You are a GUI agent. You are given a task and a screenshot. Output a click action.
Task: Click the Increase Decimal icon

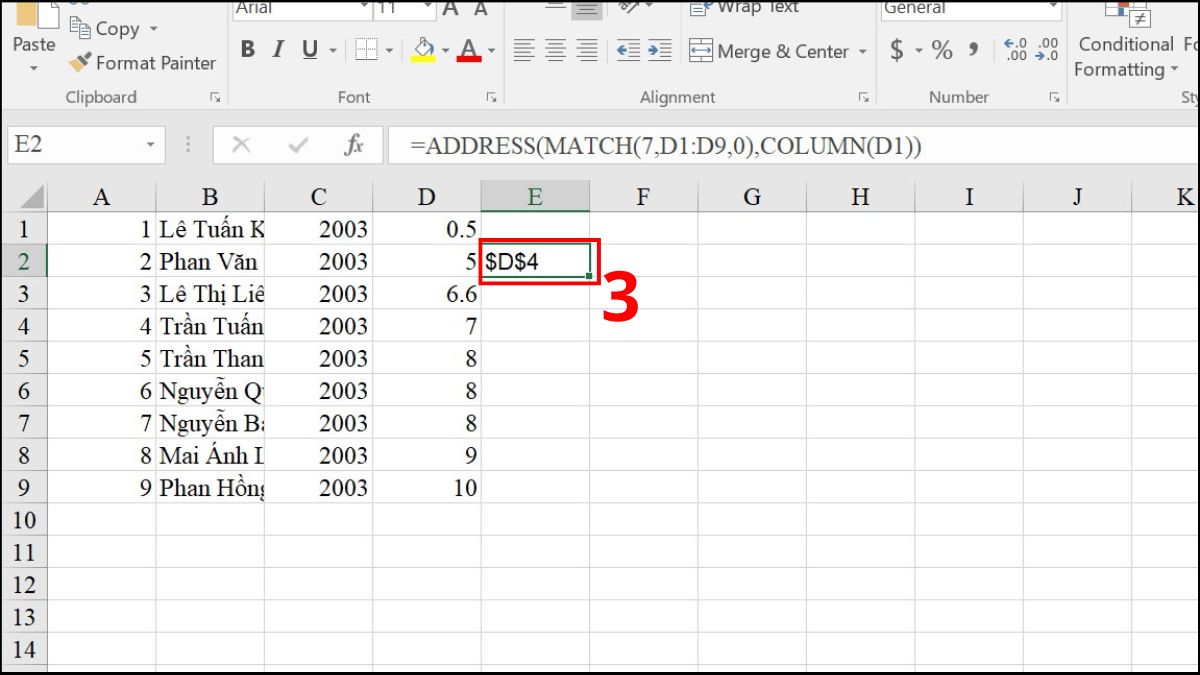pos(1013,48)
